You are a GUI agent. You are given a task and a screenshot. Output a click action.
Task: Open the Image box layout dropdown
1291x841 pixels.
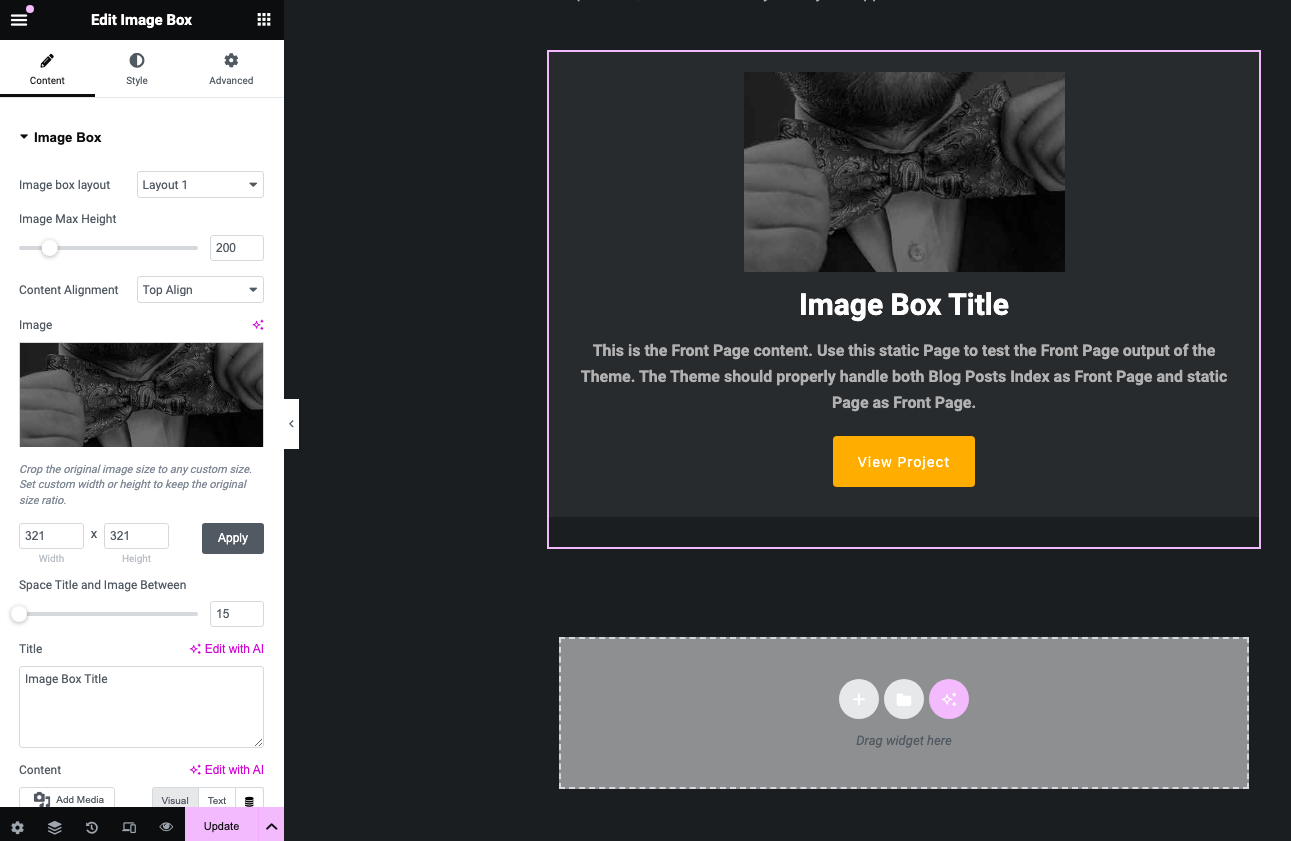pos(200,185)
